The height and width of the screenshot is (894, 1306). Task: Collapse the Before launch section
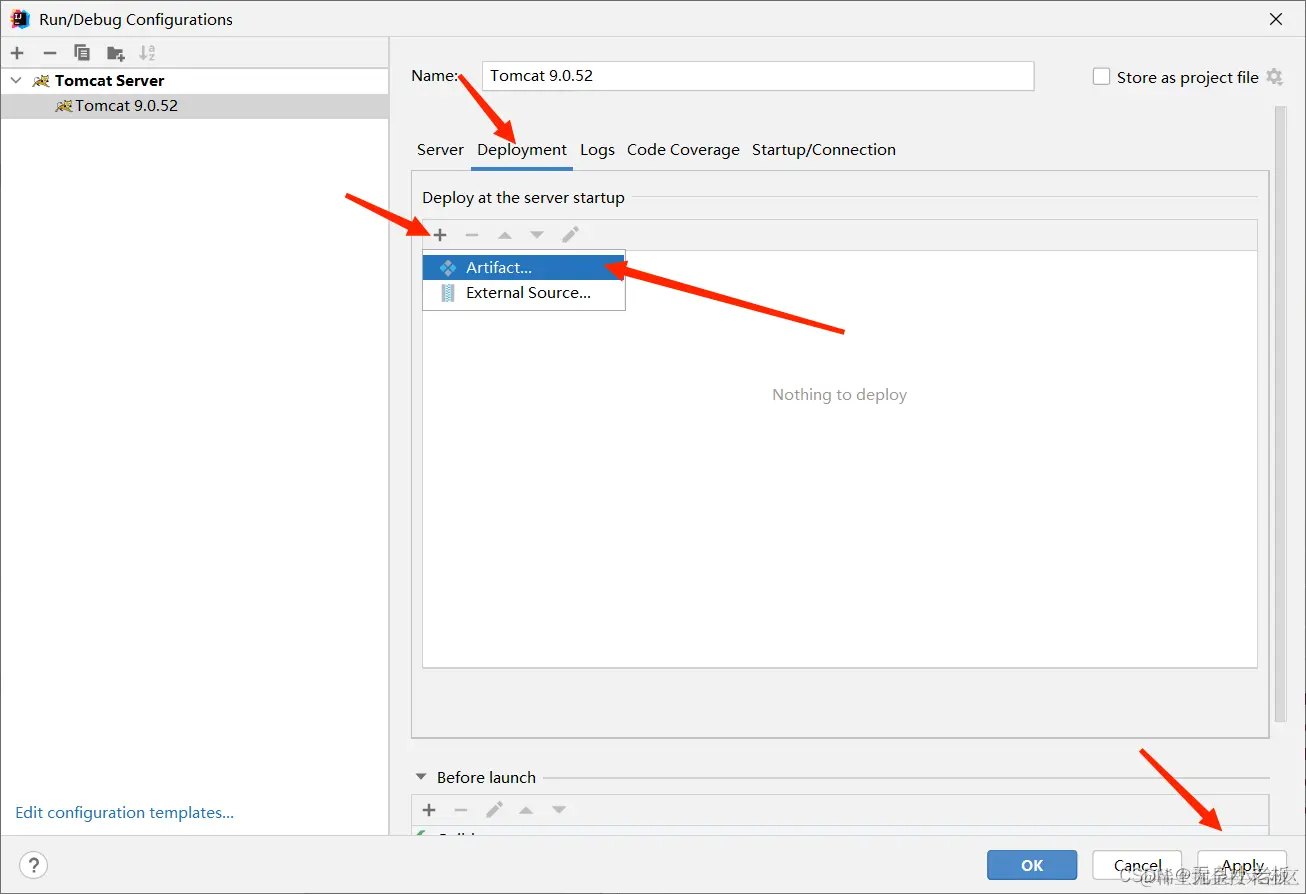pos(420,777)
